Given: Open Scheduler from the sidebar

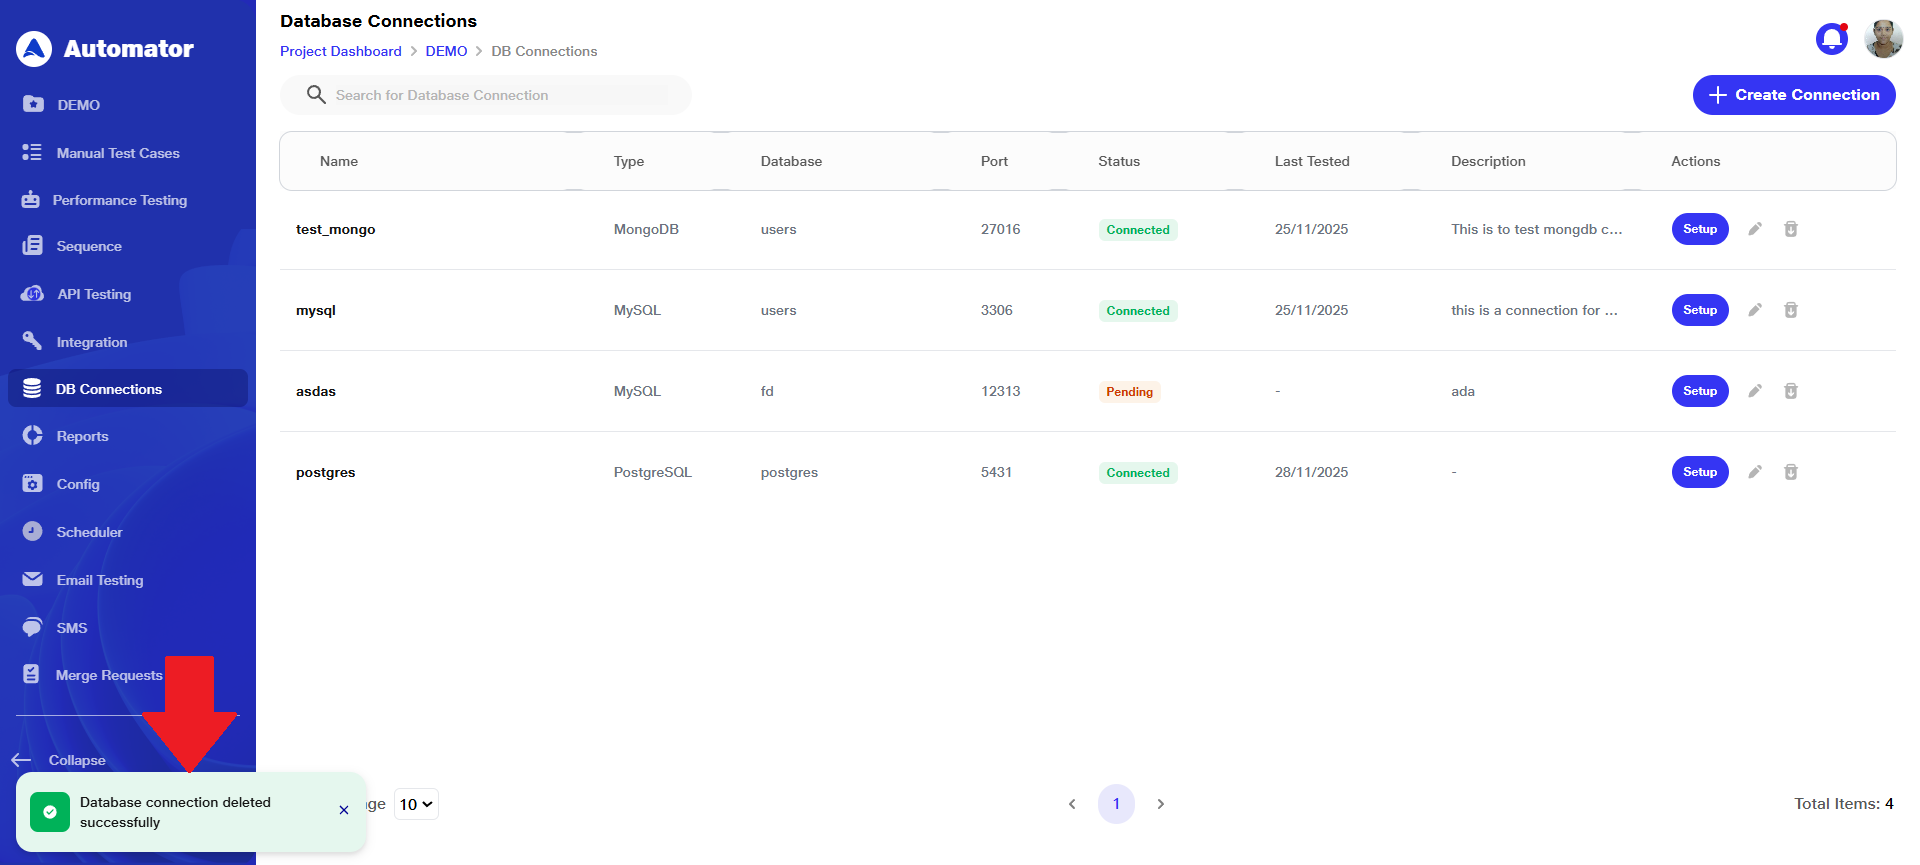Looking at the screenshot, I should (x=89, y=532).
